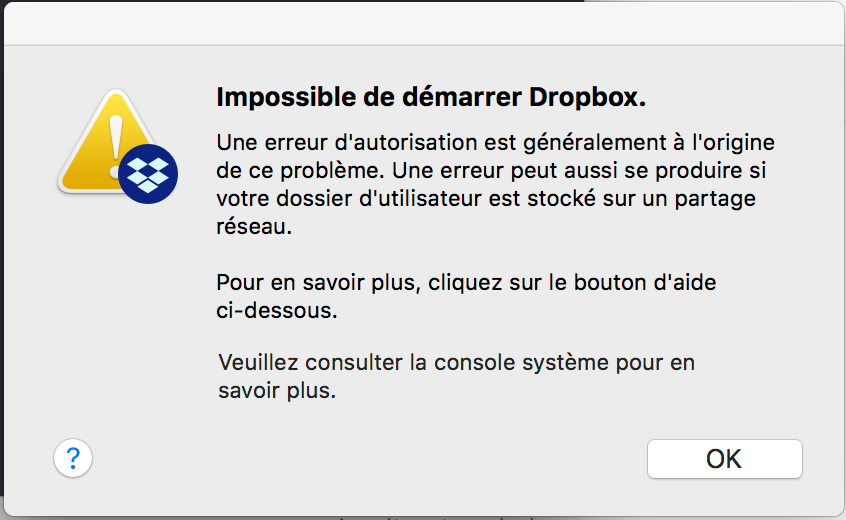Open help with the question mark button

click(73, 459)
